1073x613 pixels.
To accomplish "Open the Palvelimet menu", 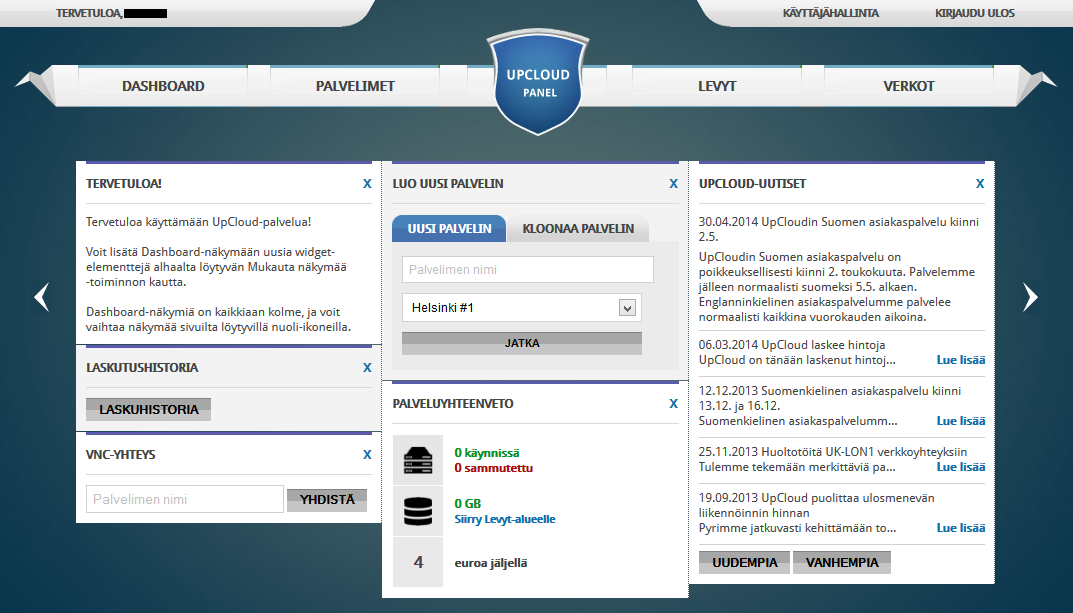I will coord(355,86).
